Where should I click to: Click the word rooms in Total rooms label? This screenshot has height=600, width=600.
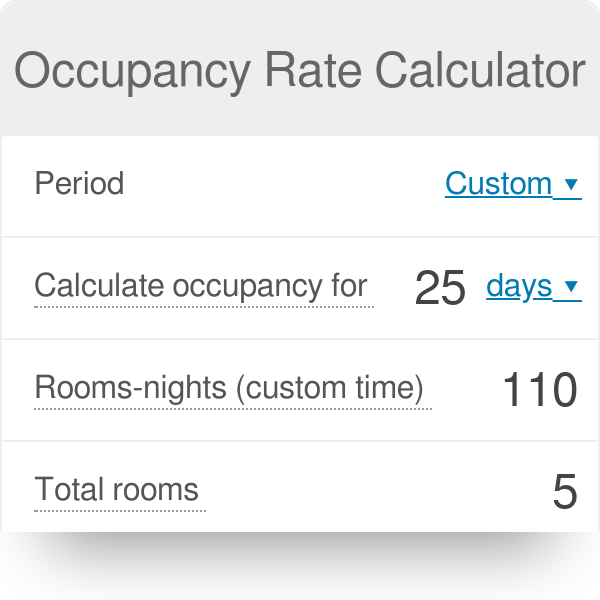point(156,490)
